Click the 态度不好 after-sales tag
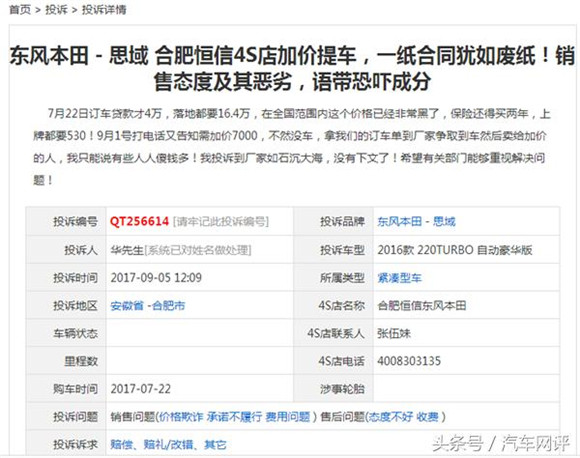 tap(391, 417)
